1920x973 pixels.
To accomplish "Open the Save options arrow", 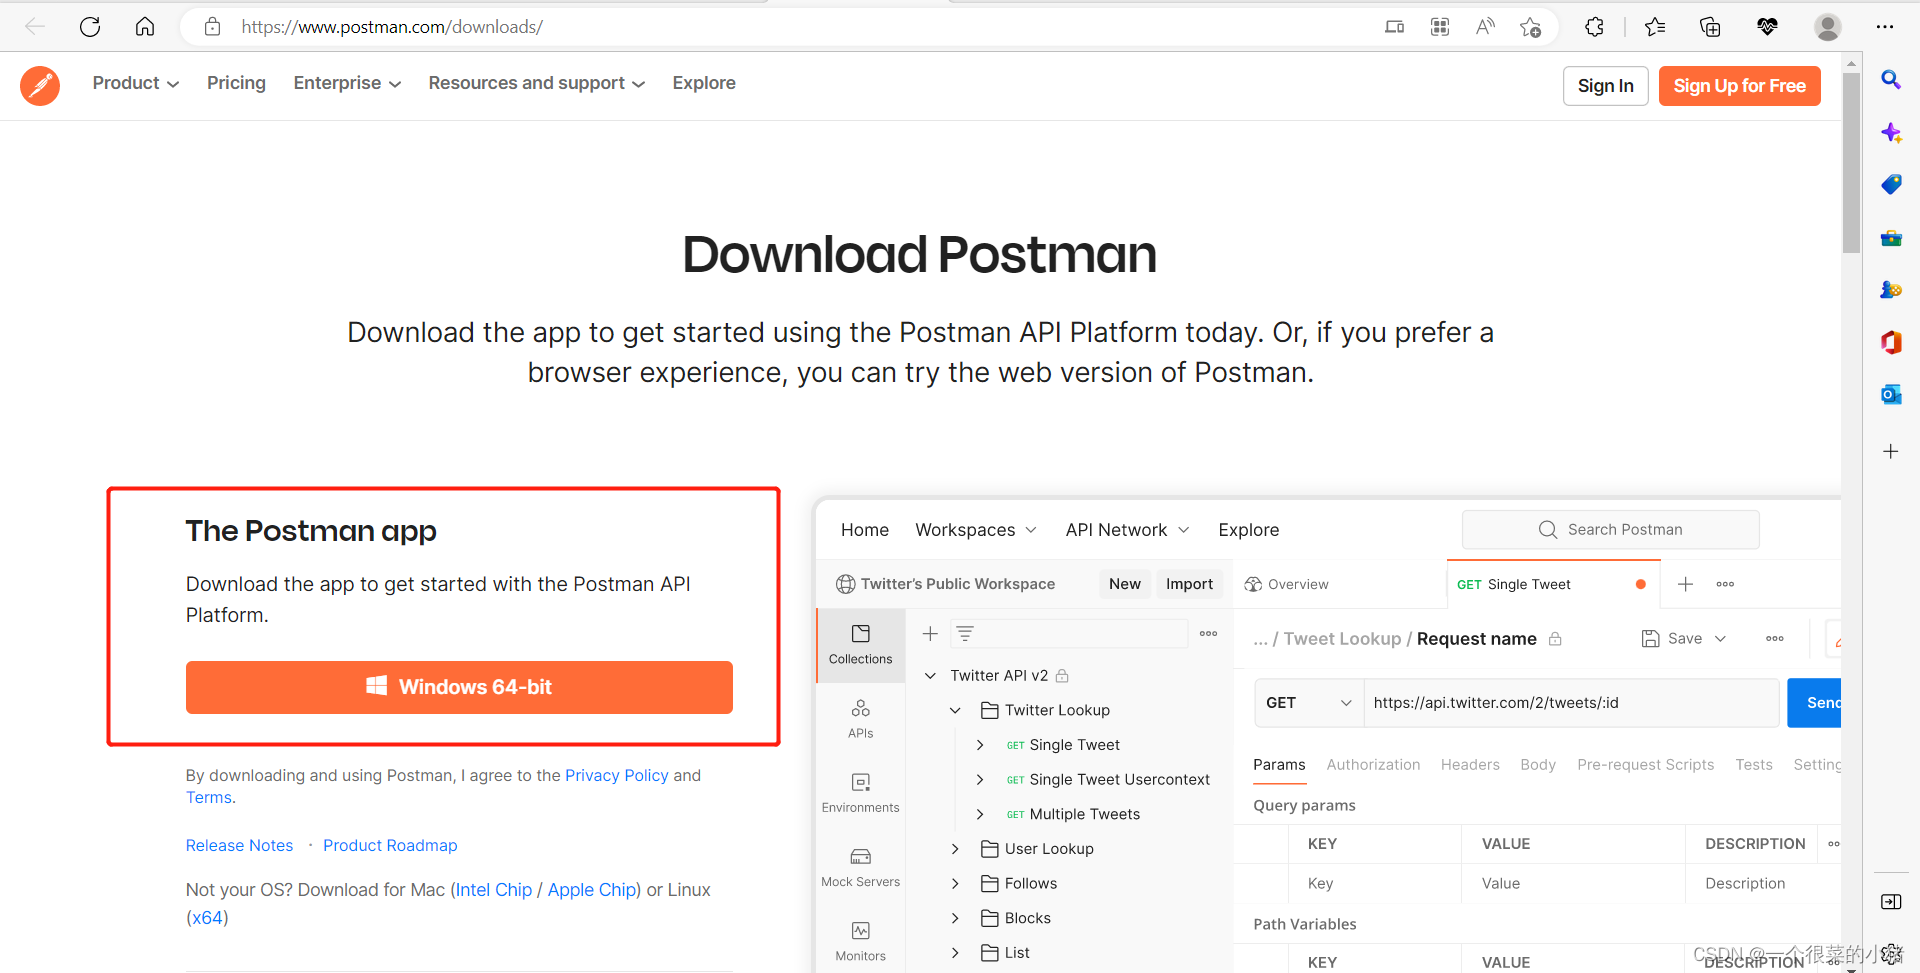I will coord(1721,638).
